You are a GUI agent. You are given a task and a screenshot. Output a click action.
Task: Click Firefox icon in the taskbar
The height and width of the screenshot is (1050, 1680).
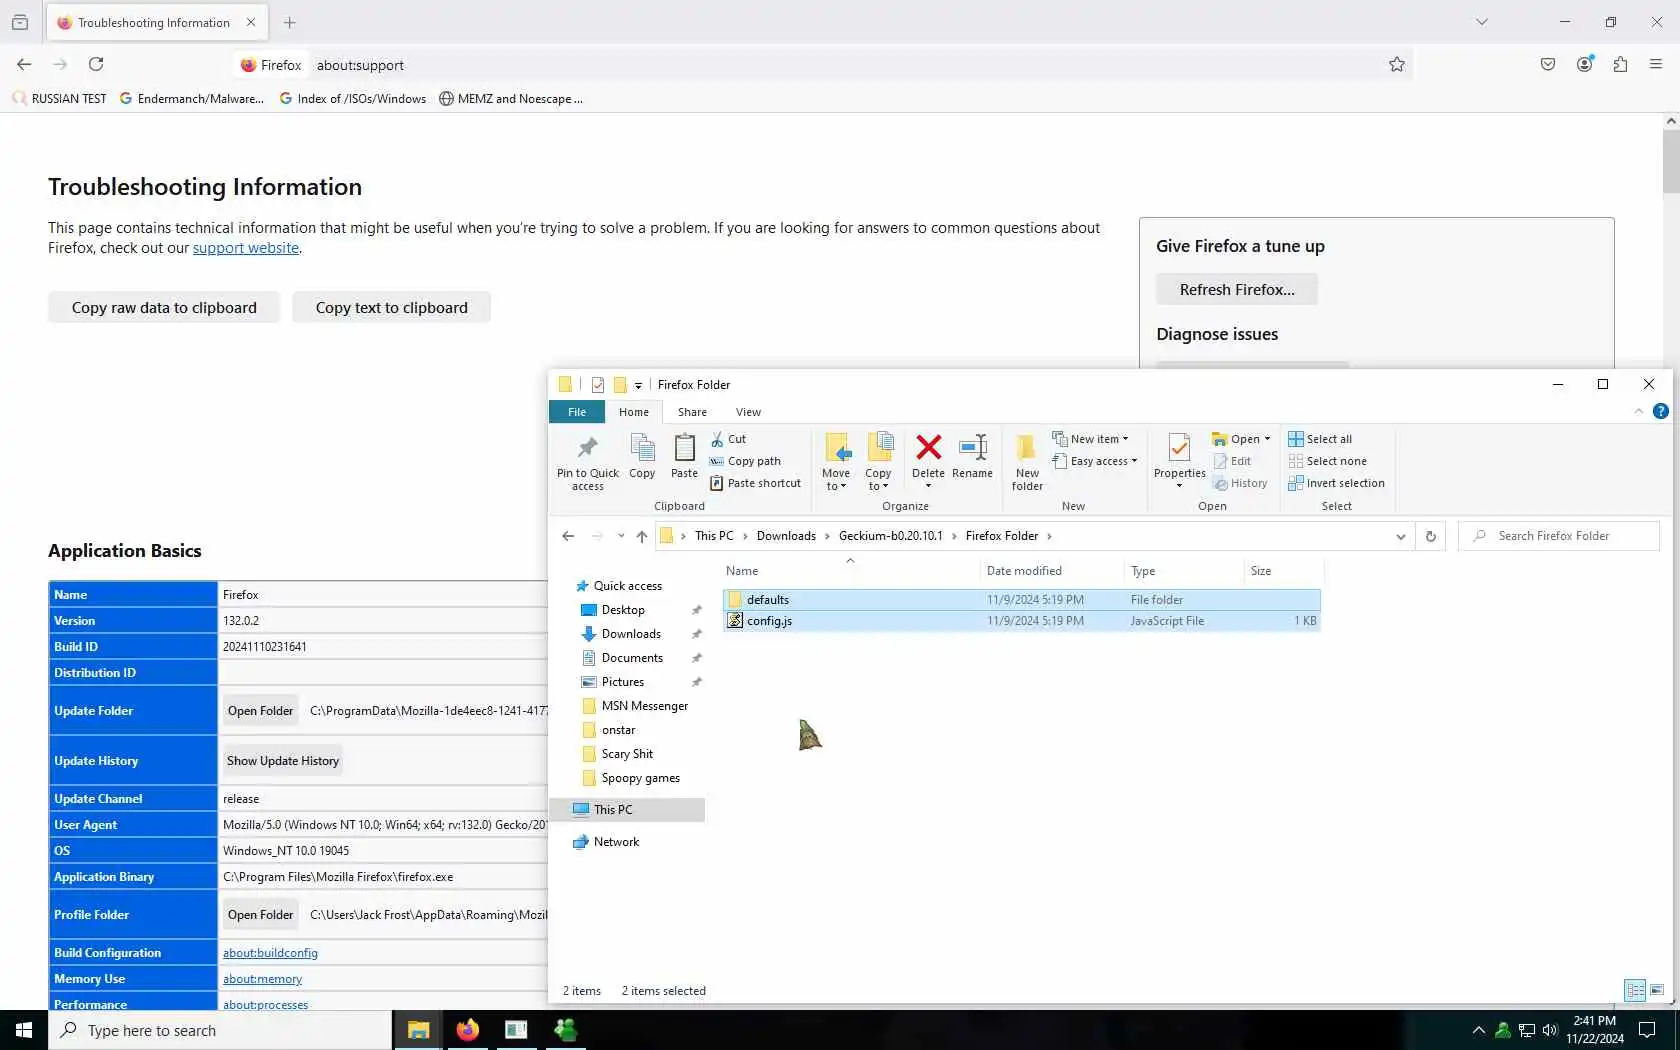[x=467, y=1030]
